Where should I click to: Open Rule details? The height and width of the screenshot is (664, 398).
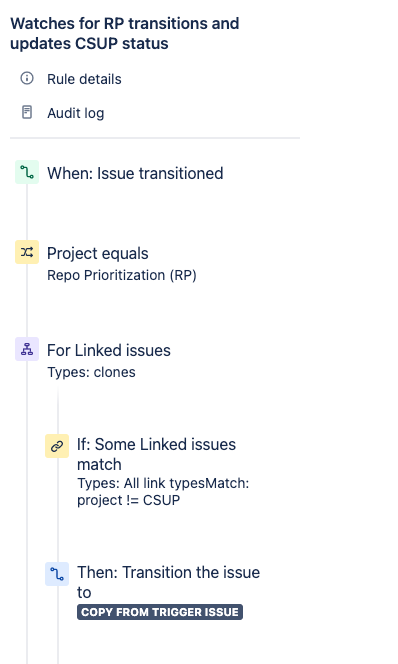coord(84,79)
